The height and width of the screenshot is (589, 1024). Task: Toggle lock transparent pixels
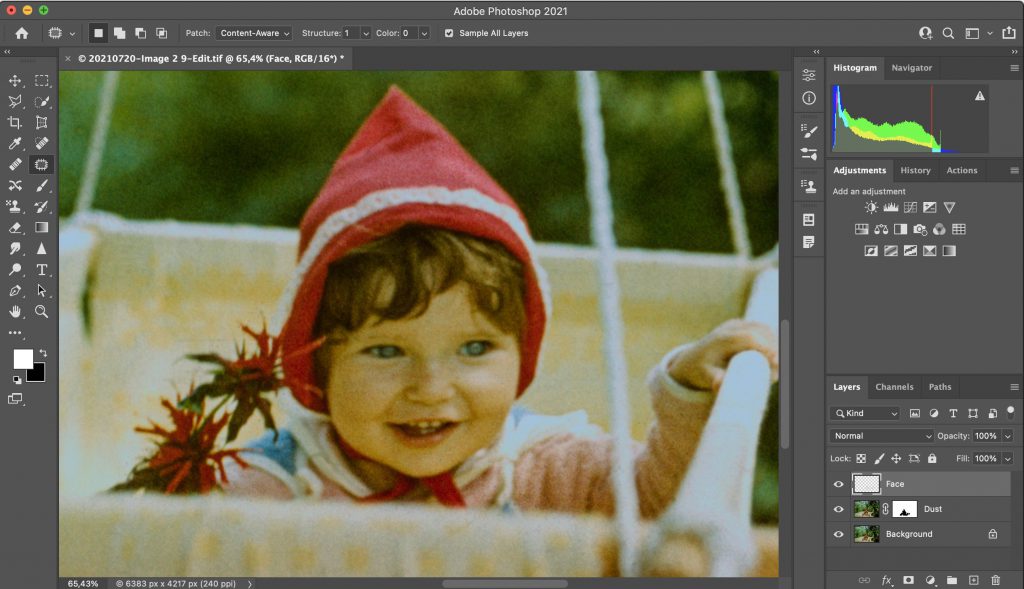(861, 459)
